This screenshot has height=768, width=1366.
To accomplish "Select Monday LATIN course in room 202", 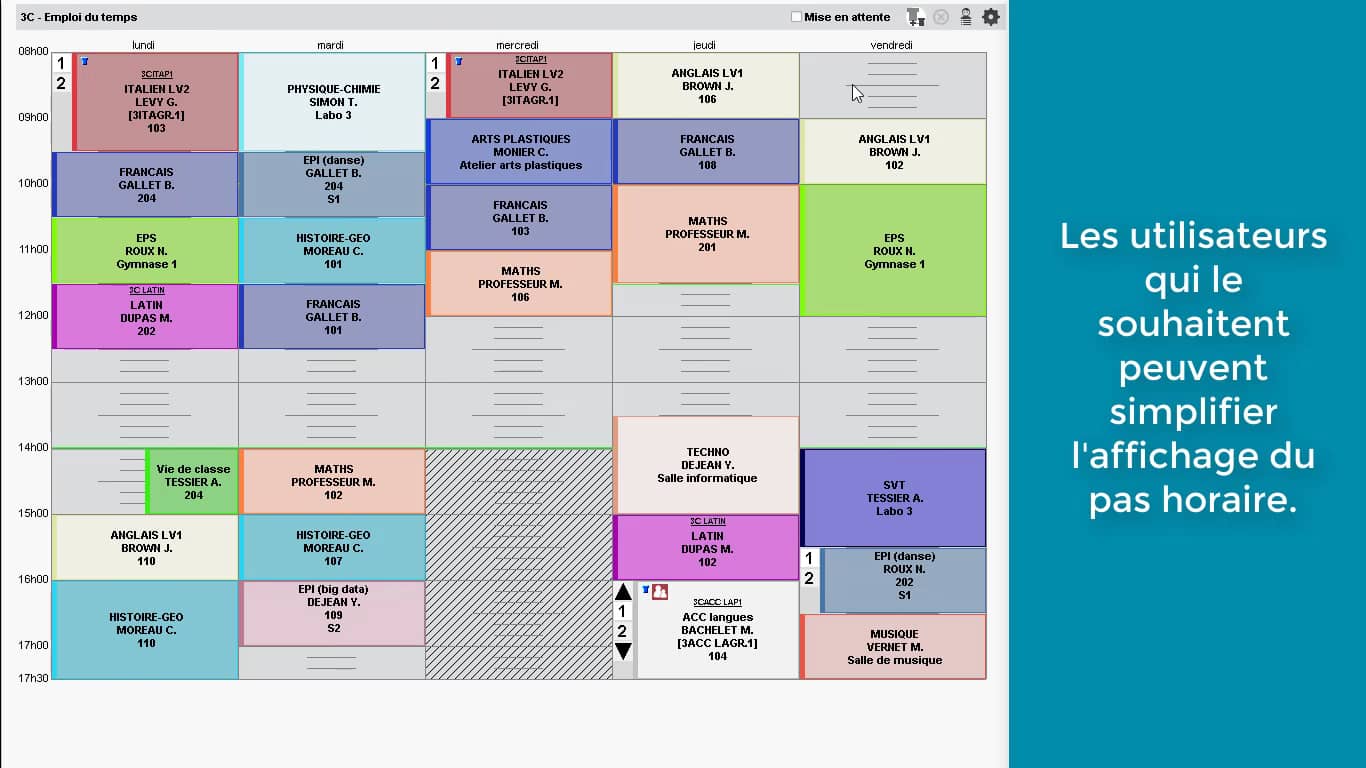I will pos(145,317).
